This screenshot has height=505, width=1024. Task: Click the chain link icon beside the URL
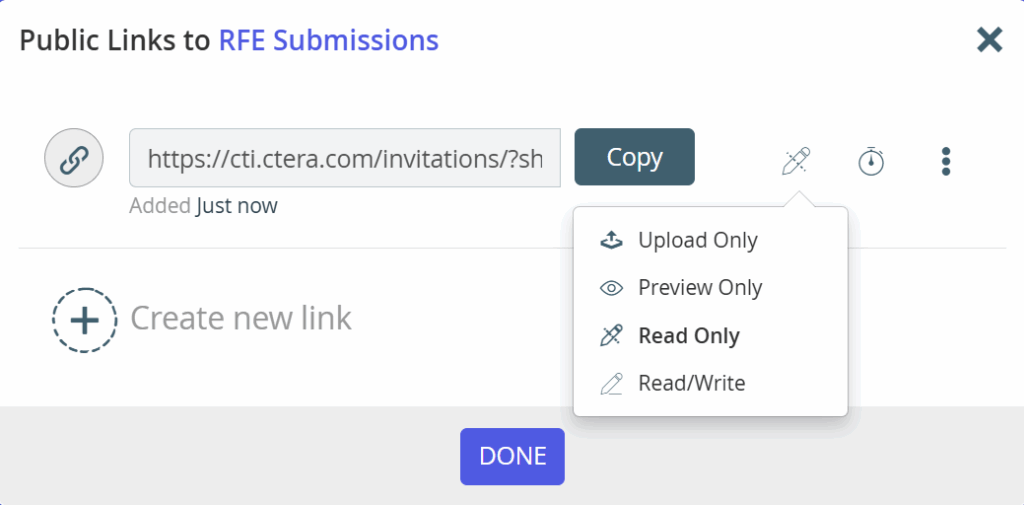coord(74,159)
